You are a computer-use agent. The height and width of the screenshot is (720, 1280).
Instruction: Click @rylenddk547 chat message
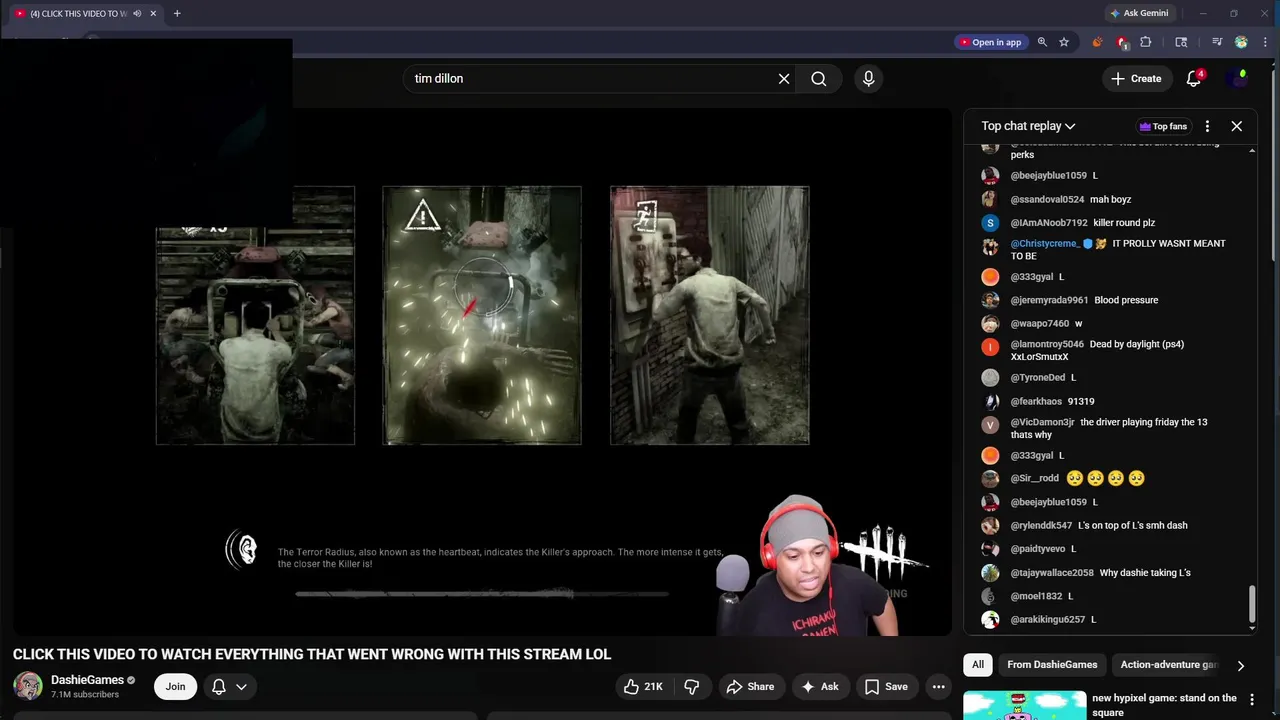pos(1110,525)
